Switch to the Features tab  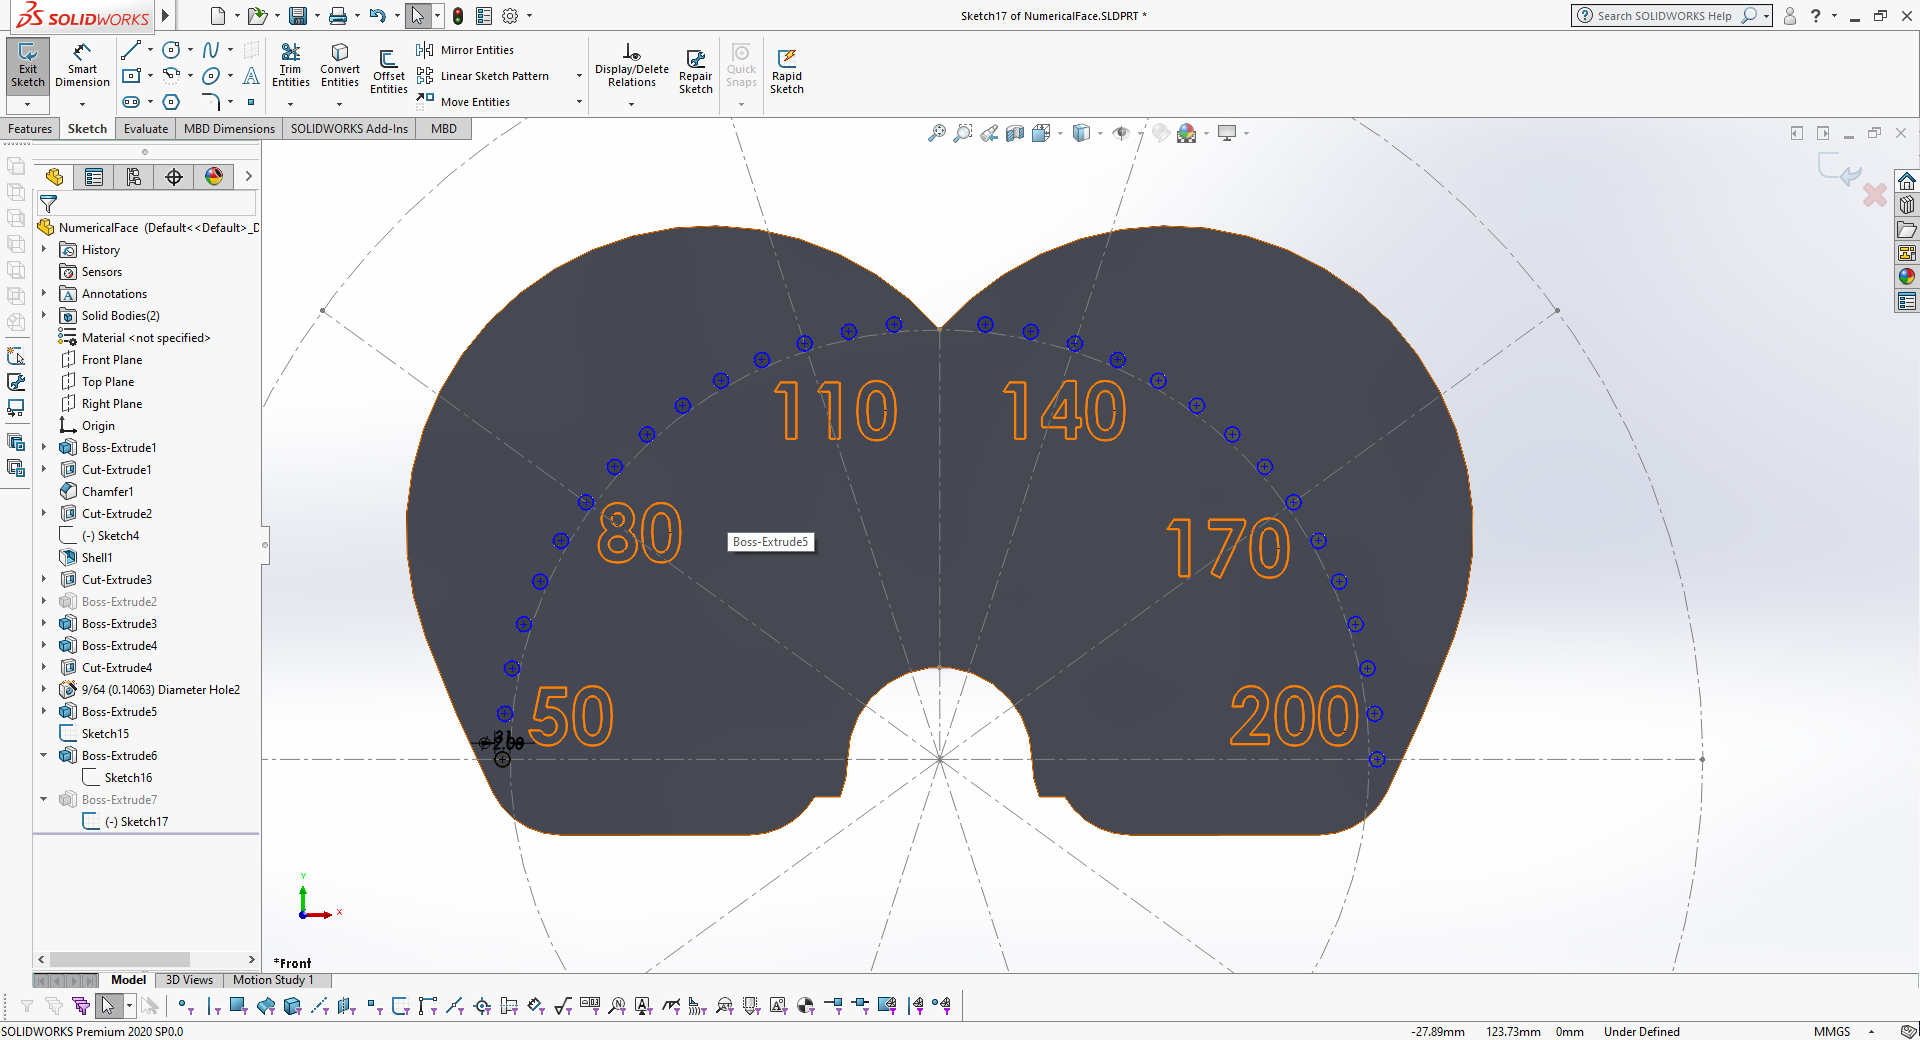point(30,129)
